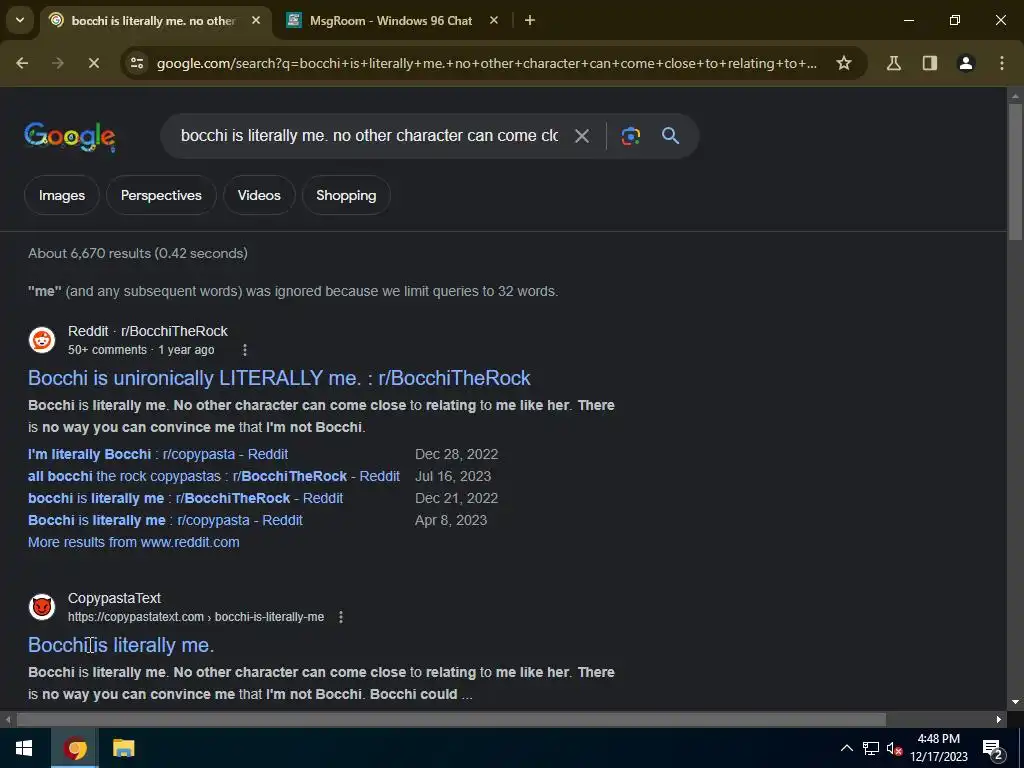Click the horizontal scrollbar thumb

click(451, 720)
